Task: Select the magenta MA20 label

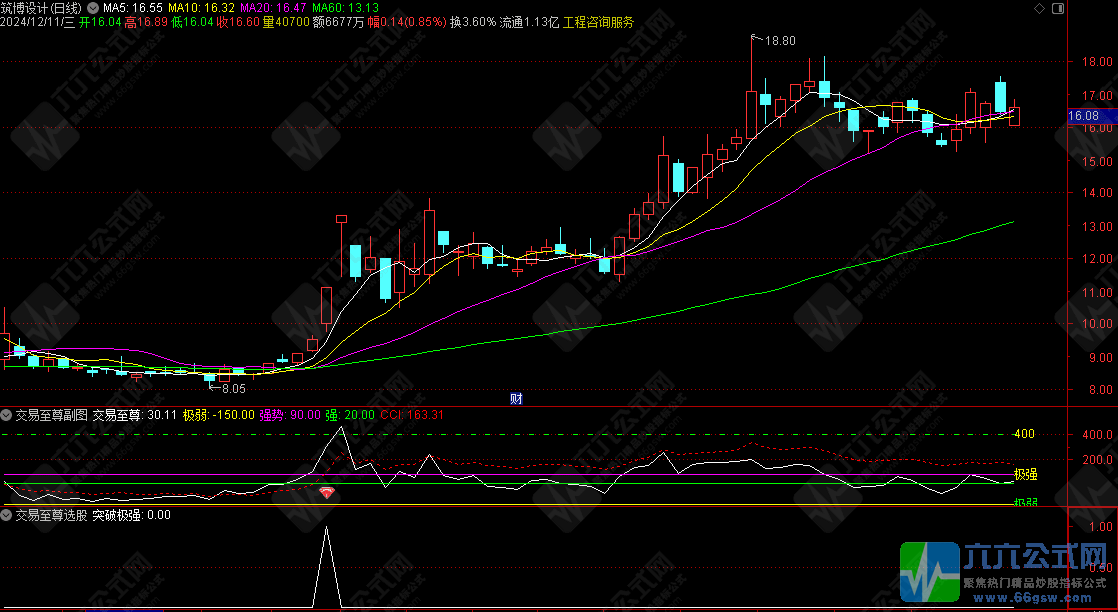Action: point(268,8)
